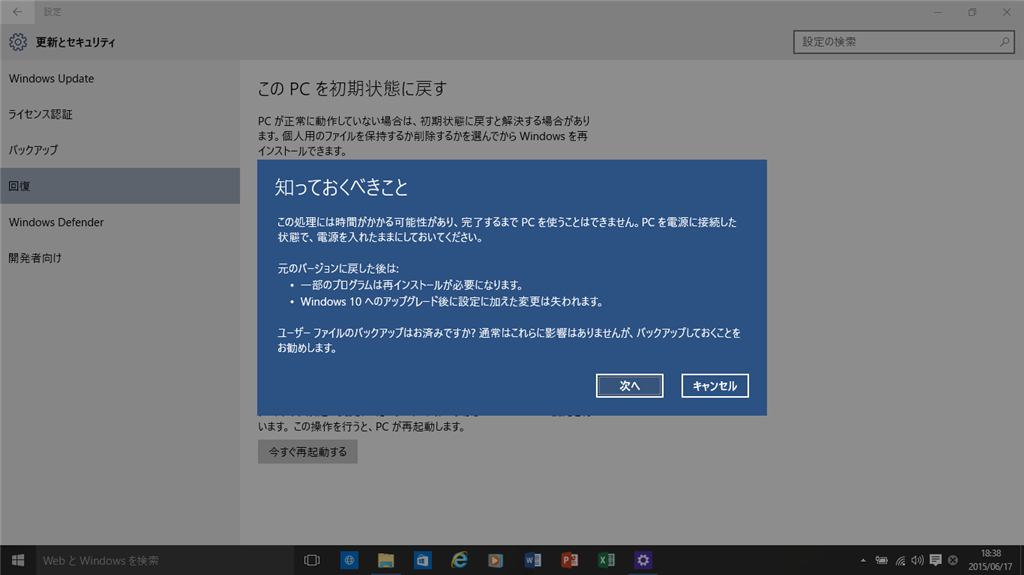Launch Word from the taskbar

533,560
